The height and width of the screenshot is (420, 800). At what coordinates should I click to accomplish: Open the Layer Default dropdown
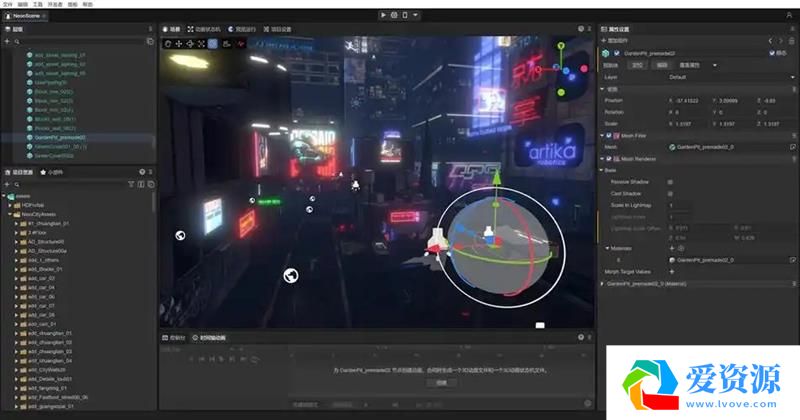coord(731,77)
